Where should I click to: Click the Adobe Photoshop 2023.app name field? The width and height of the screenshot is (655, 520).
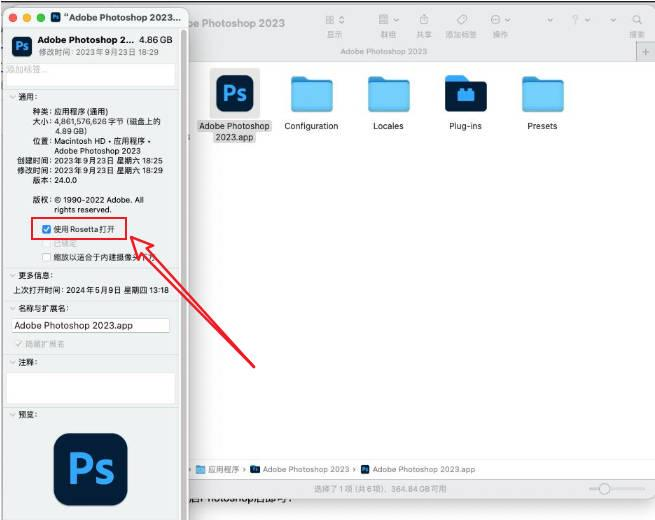(x=91, y=325)
